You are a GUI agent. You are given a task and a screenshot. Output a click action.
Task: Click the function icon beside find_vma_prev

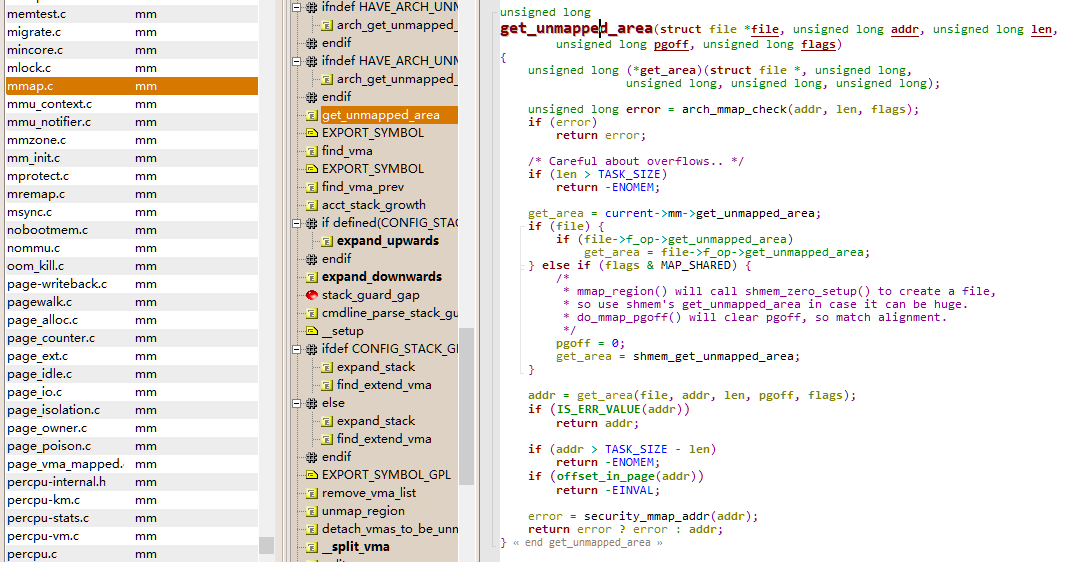[312, 187]
